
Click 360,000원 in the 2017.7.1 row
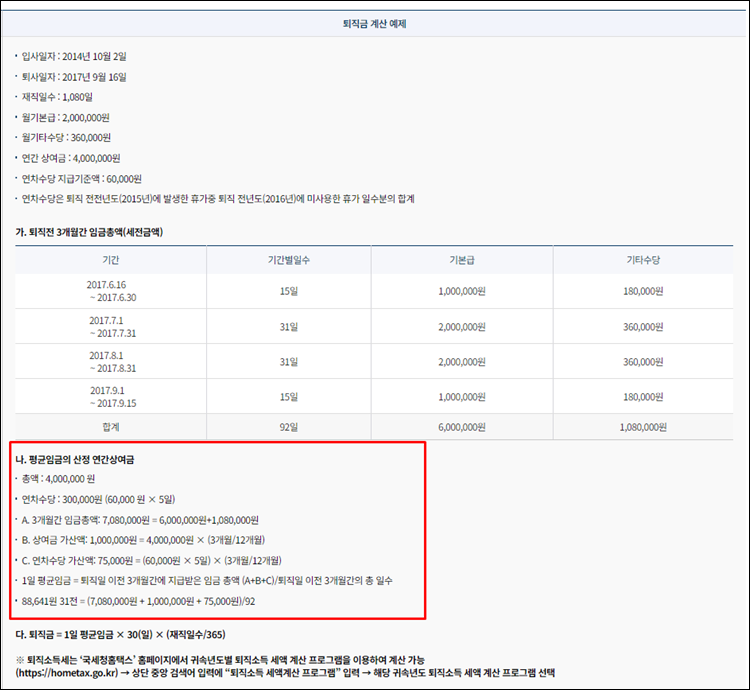pyautogui.click(x=643, y=327)
